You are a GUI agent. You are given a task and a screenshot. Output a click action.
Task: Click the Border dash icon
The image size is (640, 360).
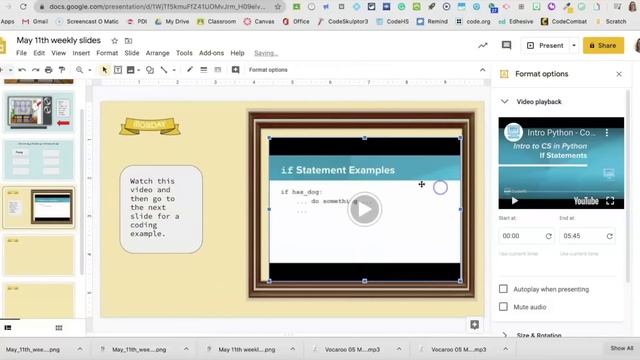coord(218,70)
